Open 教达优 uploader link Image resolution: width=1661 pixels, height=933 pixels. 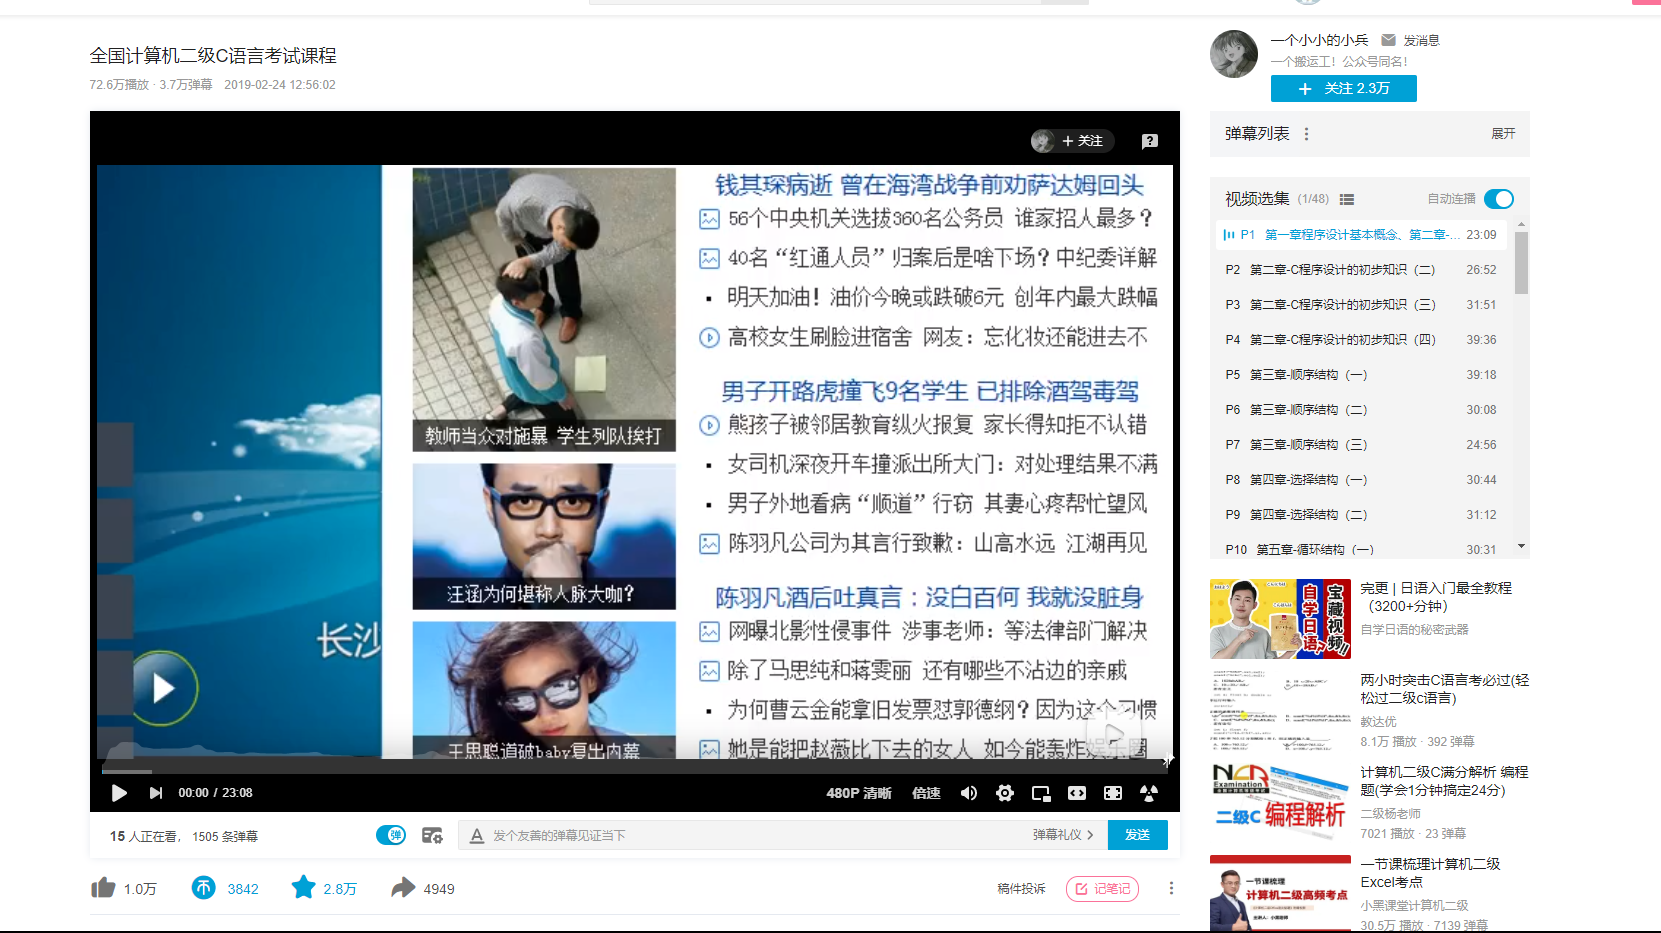[x=1378, y=722]
